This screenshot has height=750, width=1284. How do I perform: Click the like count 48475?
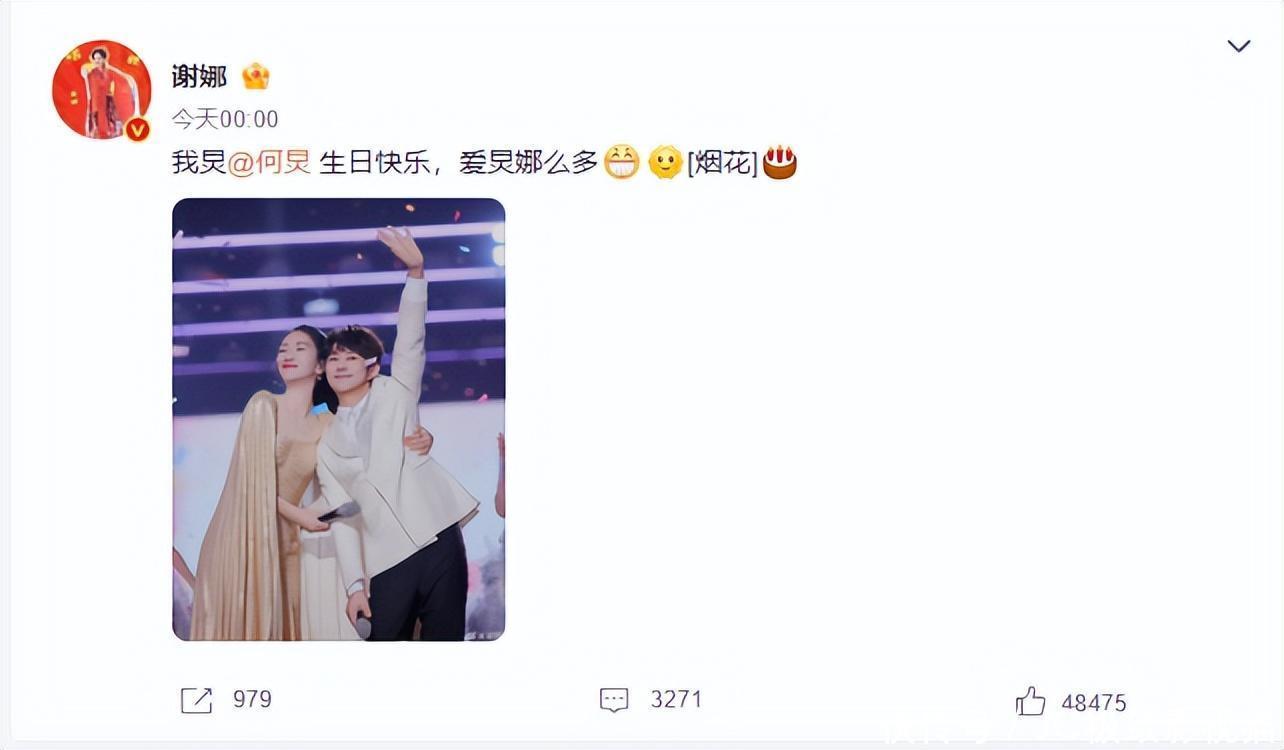(1094, 703)
